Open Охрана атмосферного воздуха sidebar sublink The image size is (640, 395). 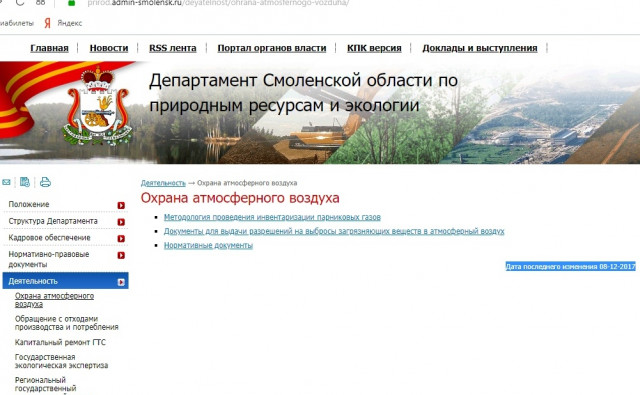(54, 300)
